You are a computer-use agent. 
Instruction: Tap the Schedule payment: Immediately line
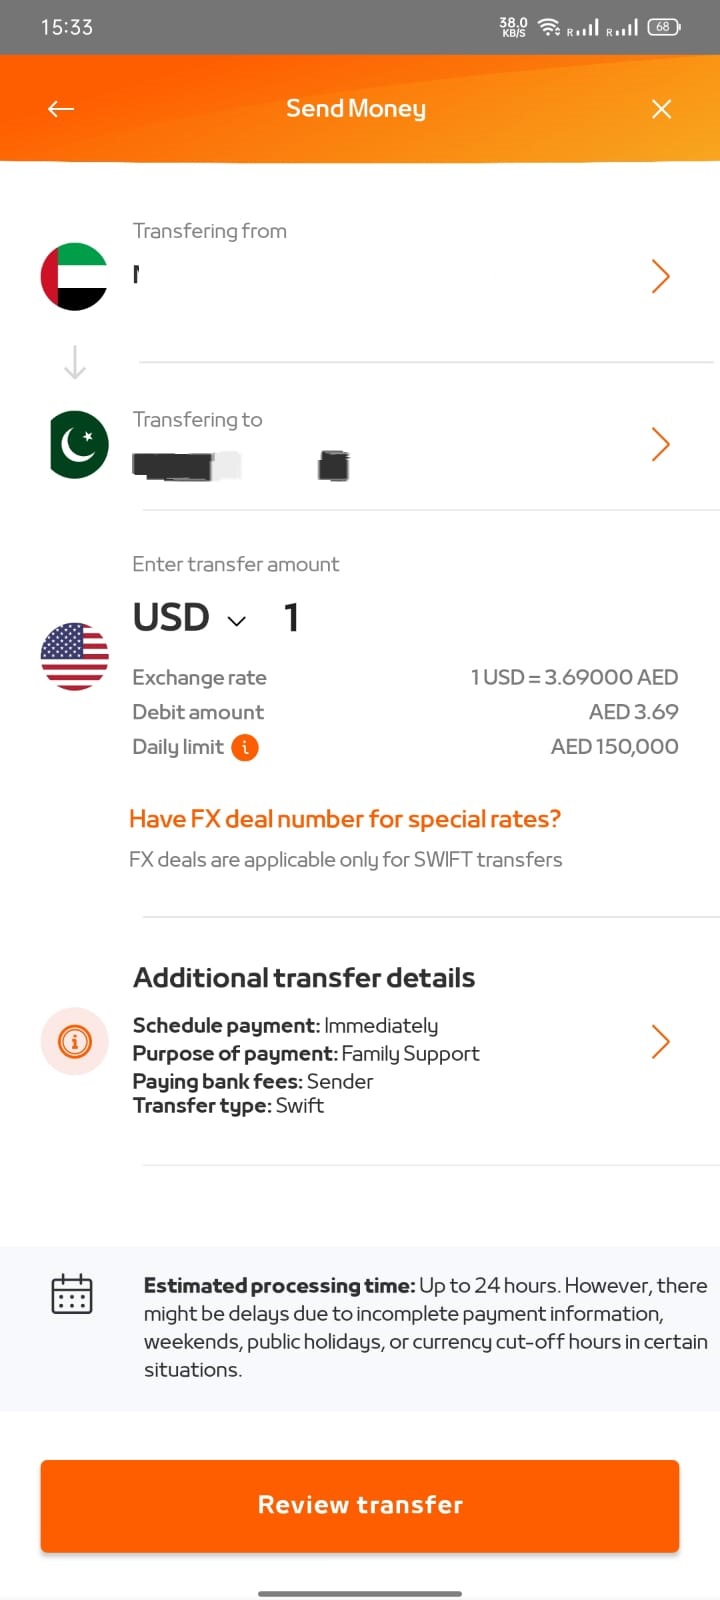(x=286, y=1026)
